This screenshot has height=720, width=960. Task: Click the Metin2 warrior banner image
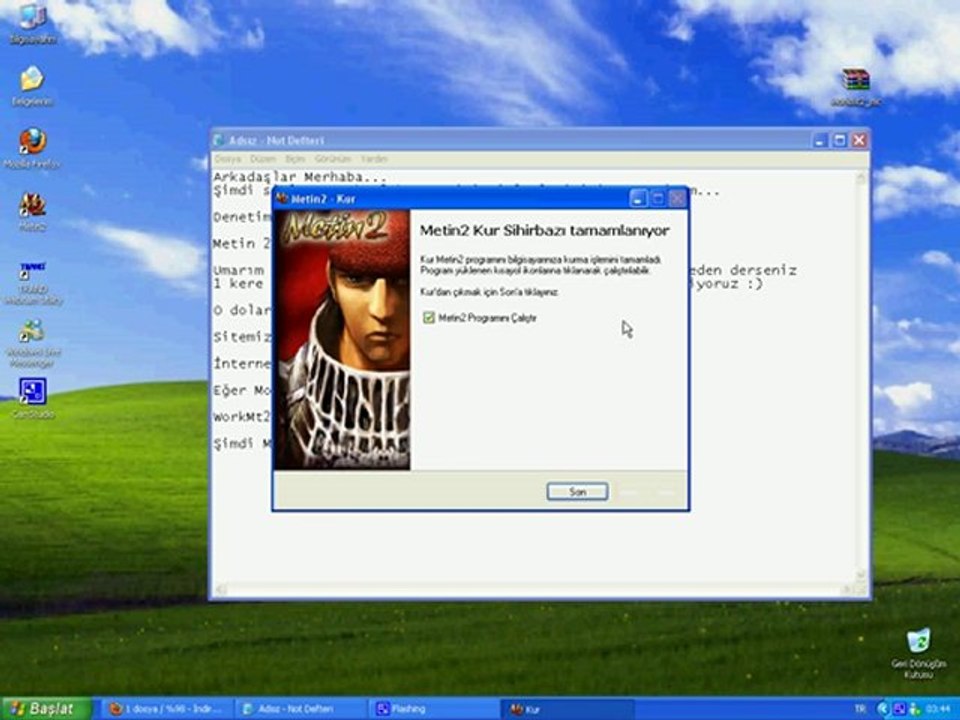click(x=342, y=340)
